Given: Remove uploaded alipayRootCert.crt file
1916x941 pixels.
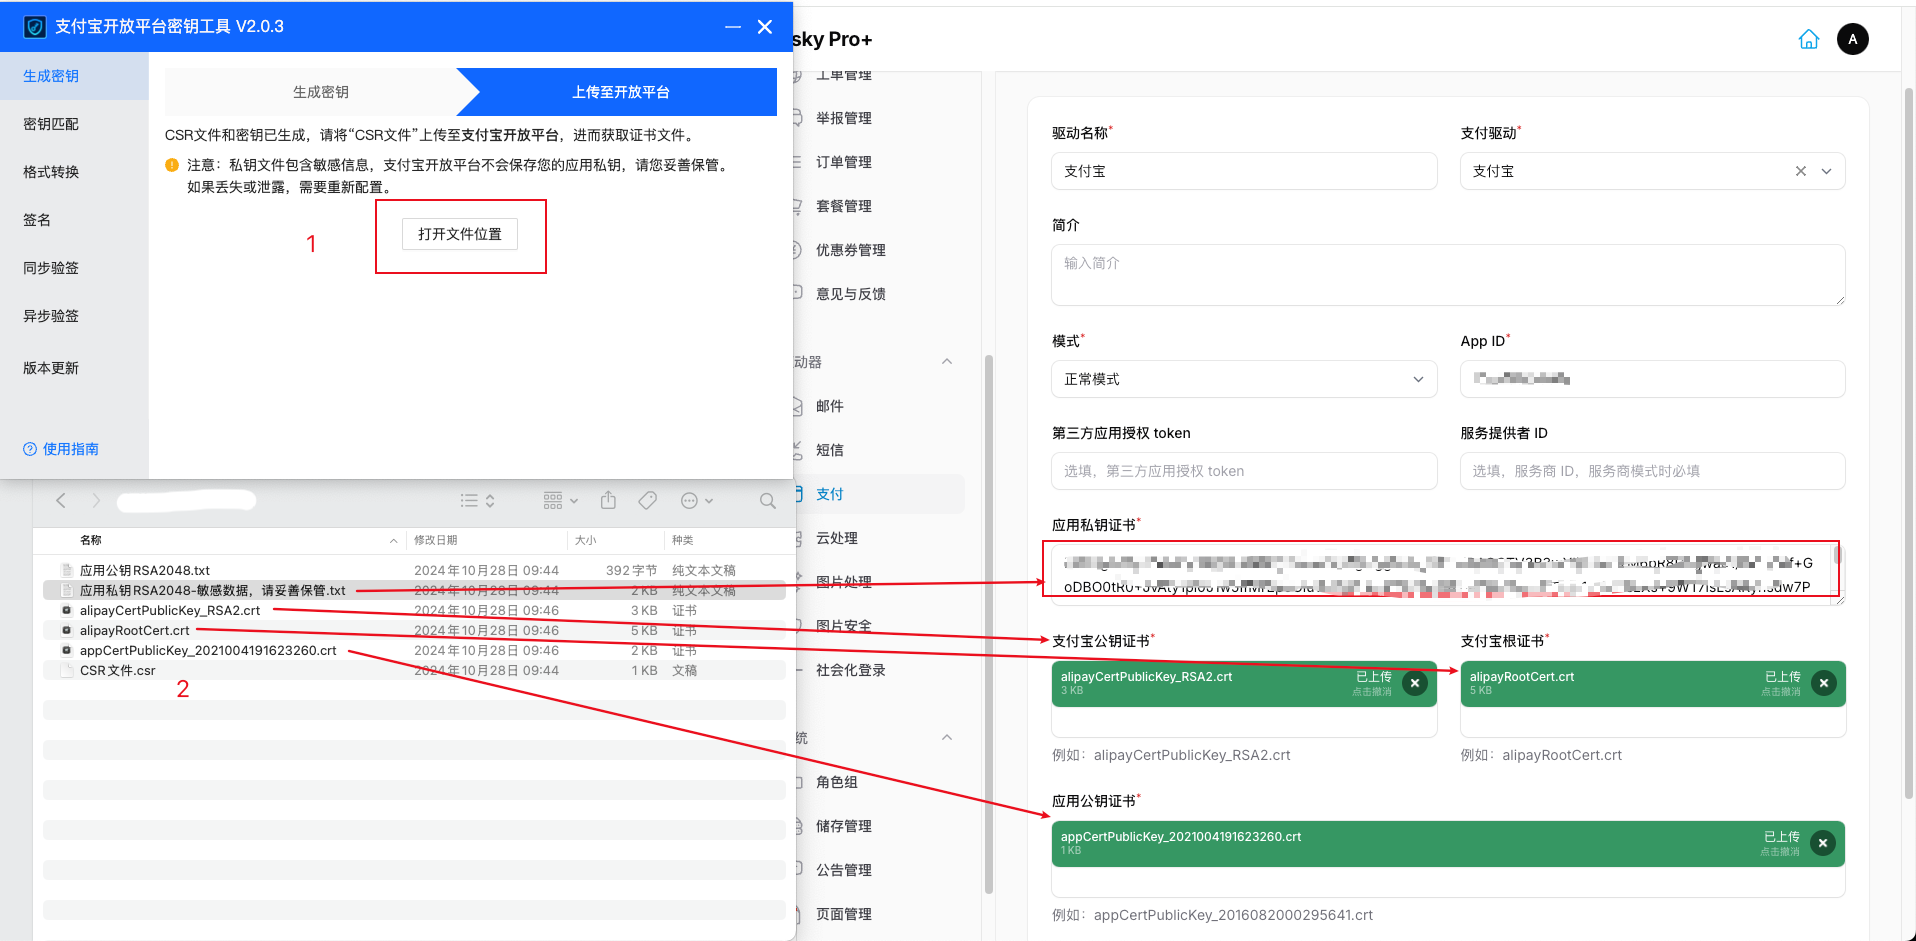Looking at the screenshot, I should coord(1823,683).
